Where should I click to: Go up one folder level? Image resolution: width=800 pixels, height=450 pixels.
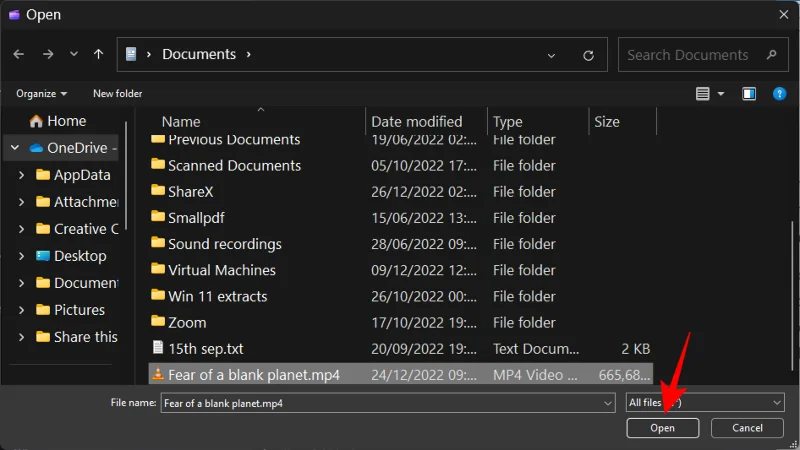(98, 54)
